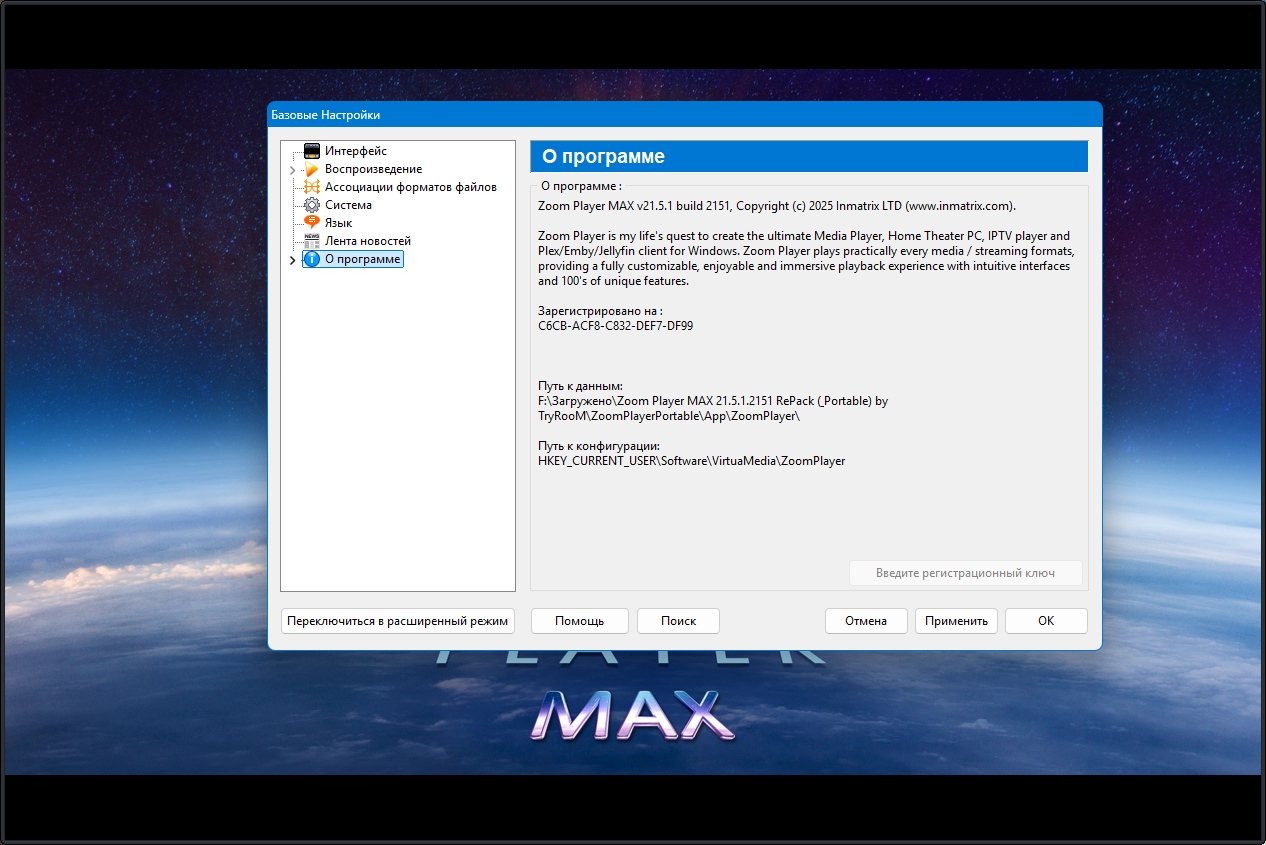Click the О программе info icon

tap(311, 259)
